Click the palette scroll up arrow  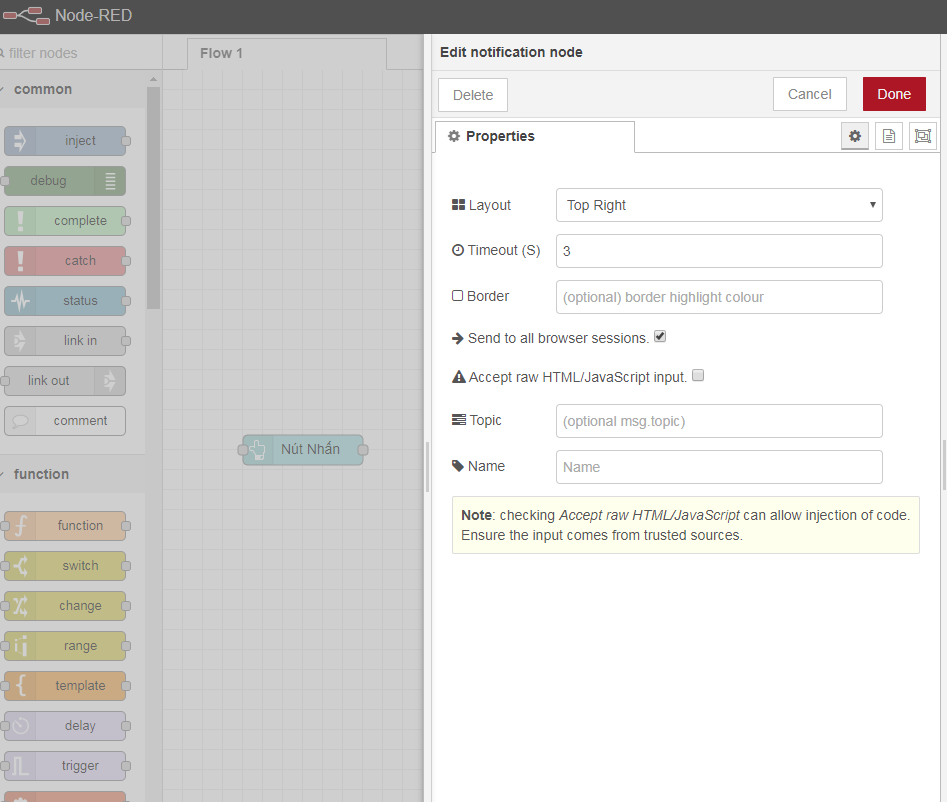tap(153, 79)
